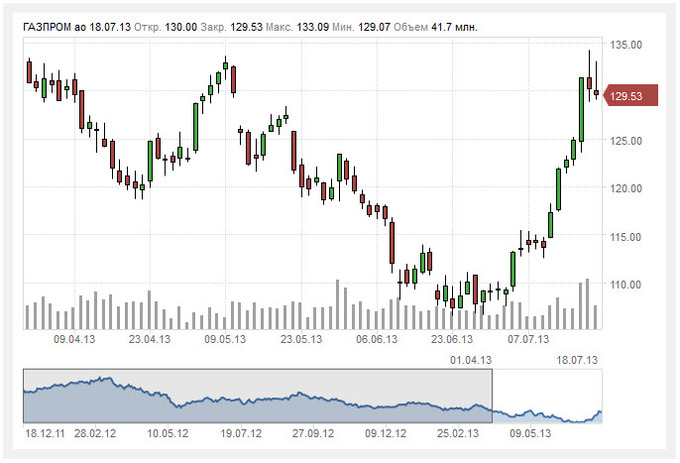Click the 01.04.13 navigator start date label
This screenshot has height=463, width=680.
(x=471, y=360)
